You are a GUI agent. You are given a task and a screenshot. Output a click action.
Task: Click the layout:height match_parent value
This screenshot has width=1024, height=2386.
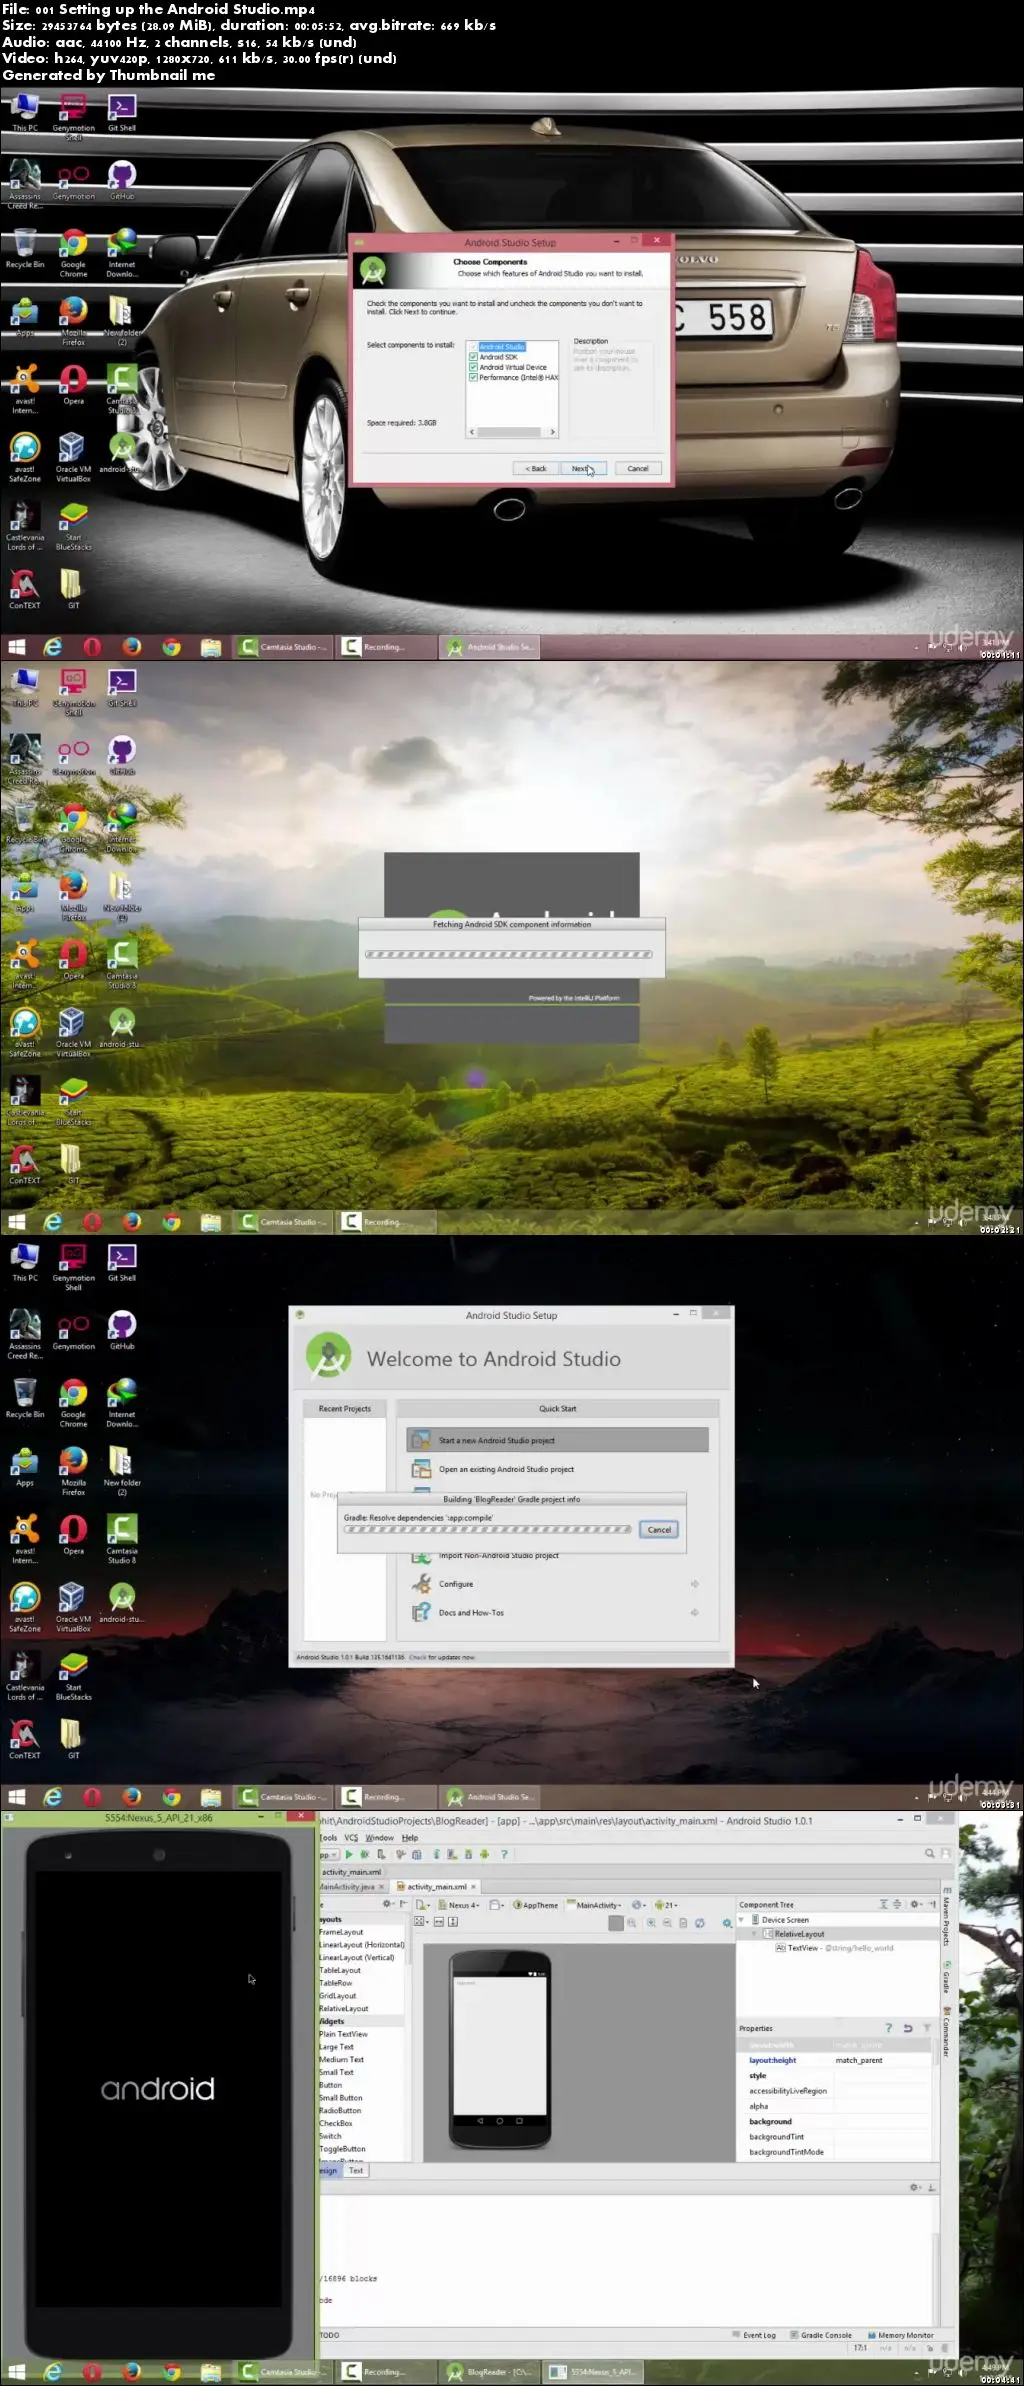click(859, 2060)
